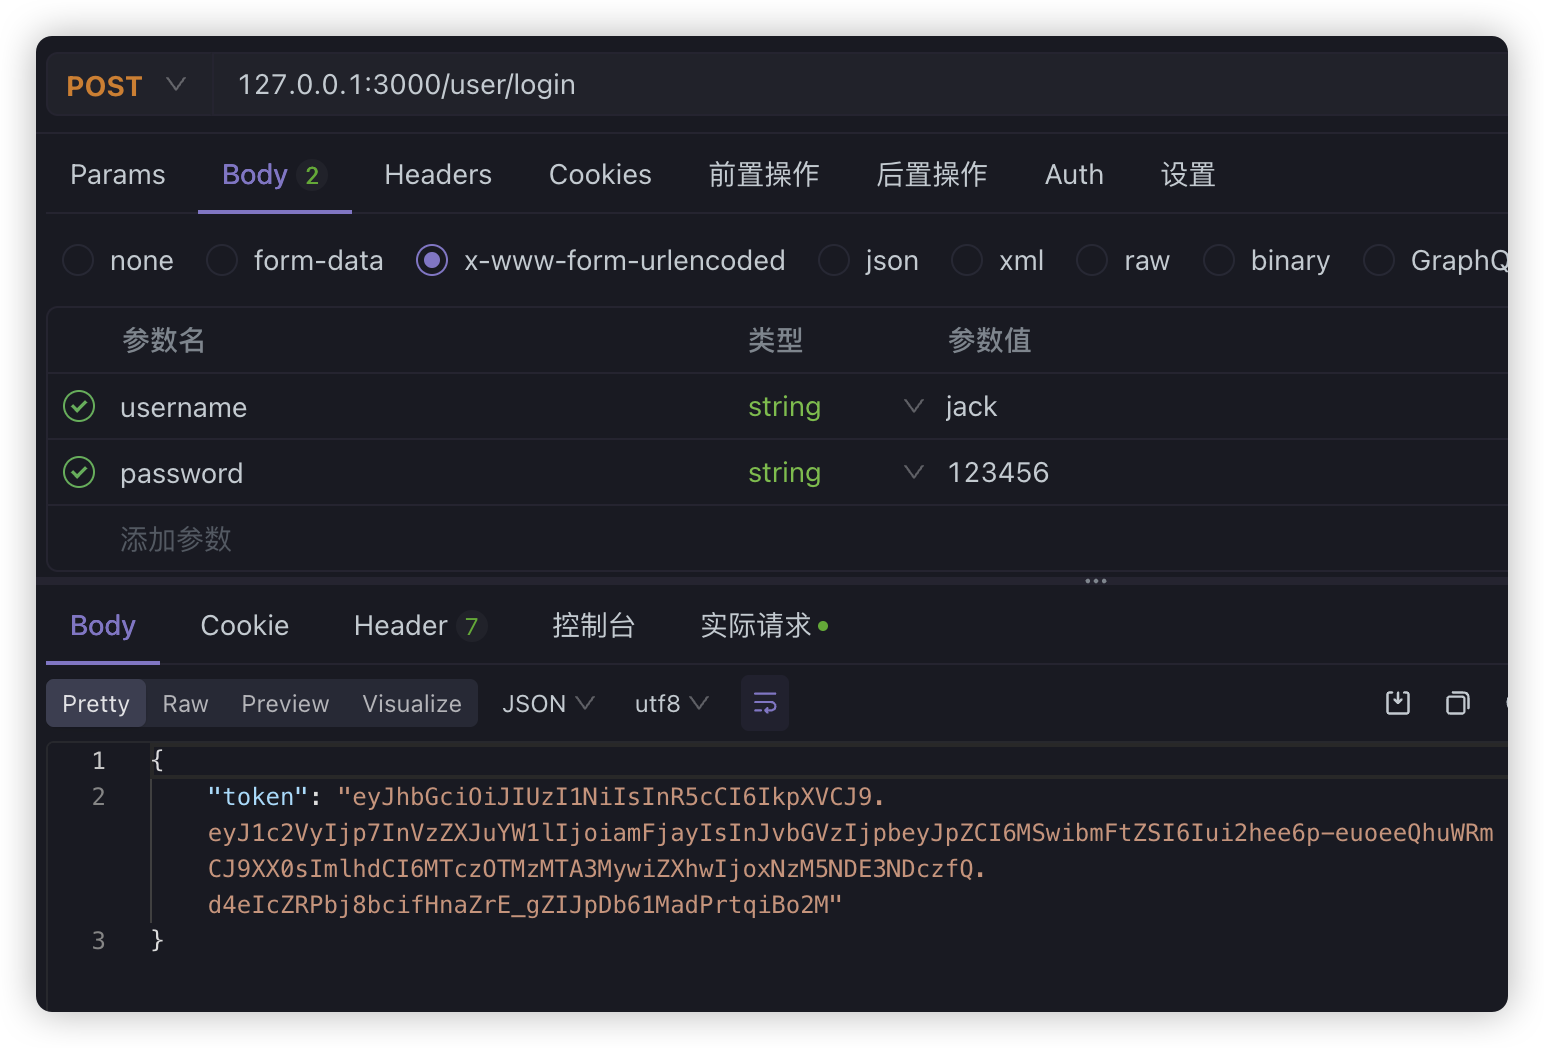Click the download response icon
Image resolution: width=1544 pixels, height=1048 pixels.
click(1397, 703)
